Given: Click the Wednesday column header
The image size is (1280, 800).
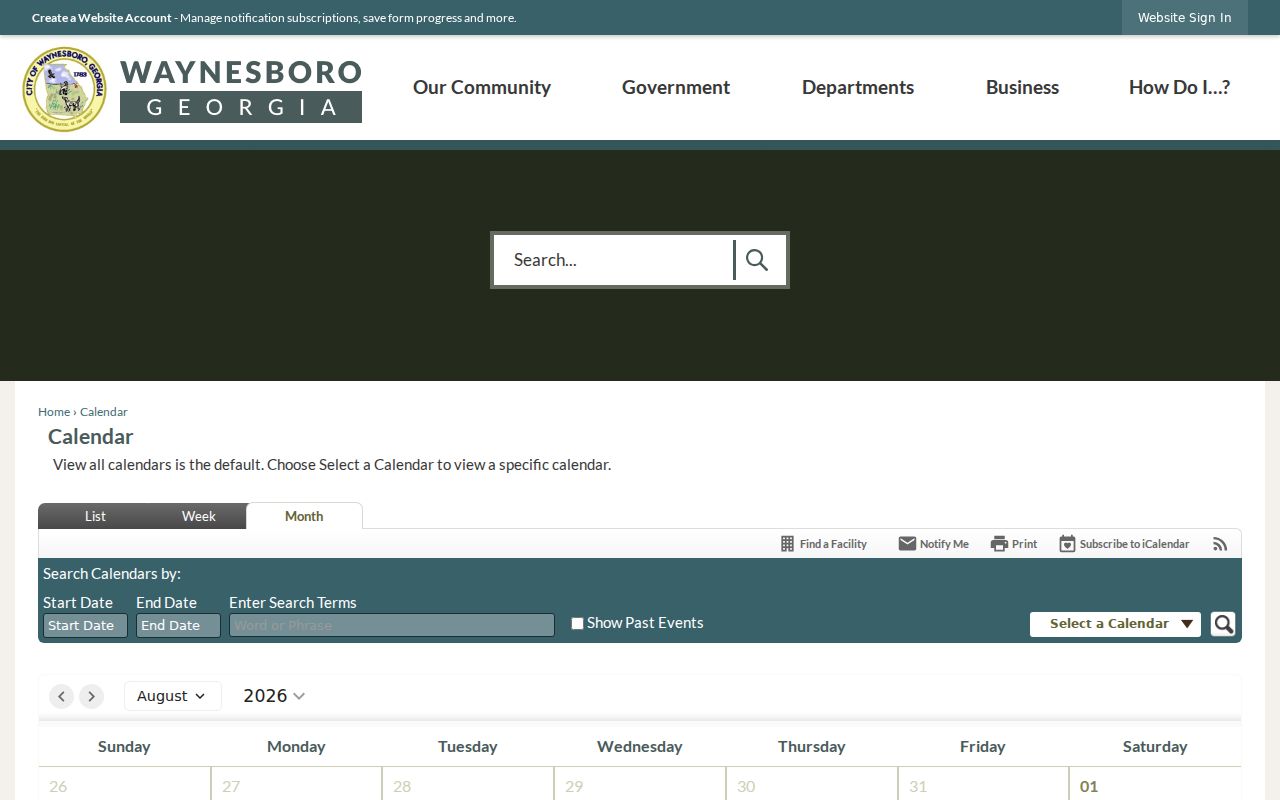Looking at the screenshot, I should (640, 746).
